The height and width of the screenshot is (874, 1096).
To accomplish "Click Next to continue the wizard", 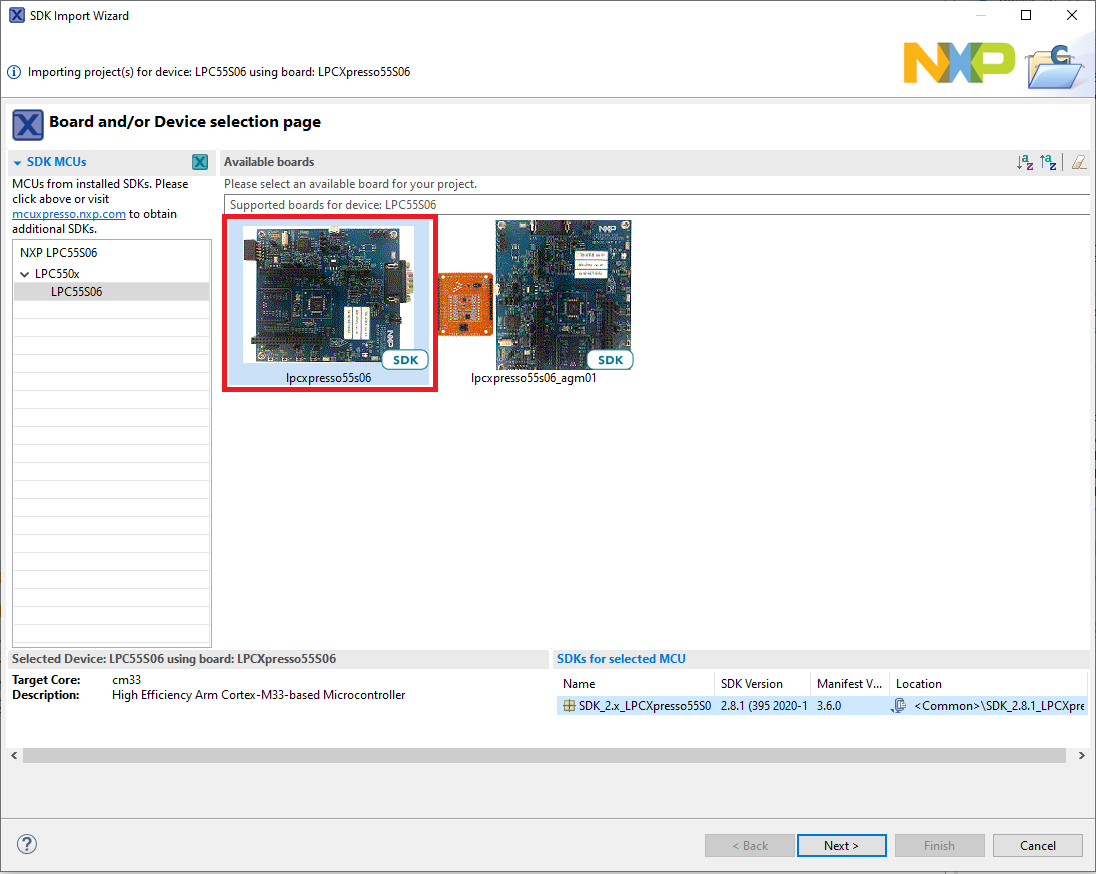I will [841, 845].
